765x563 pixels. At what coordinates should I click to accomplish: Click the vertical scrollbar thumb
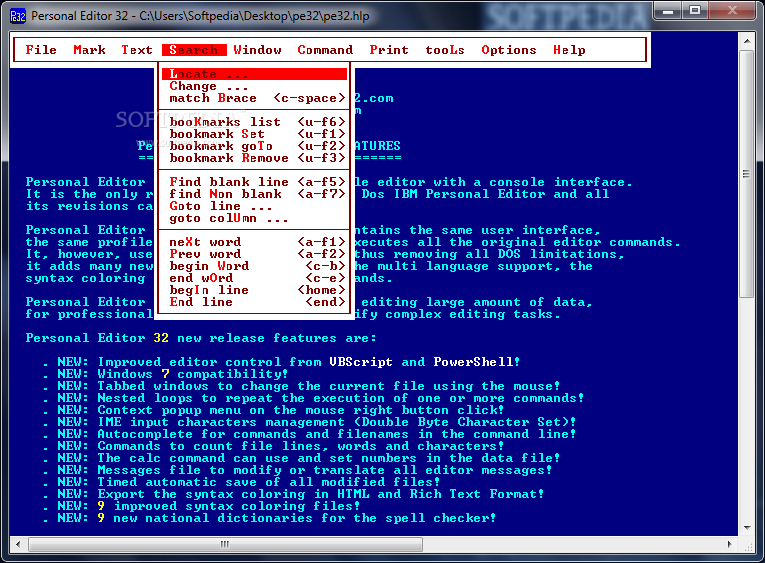(x=746, y=174)
